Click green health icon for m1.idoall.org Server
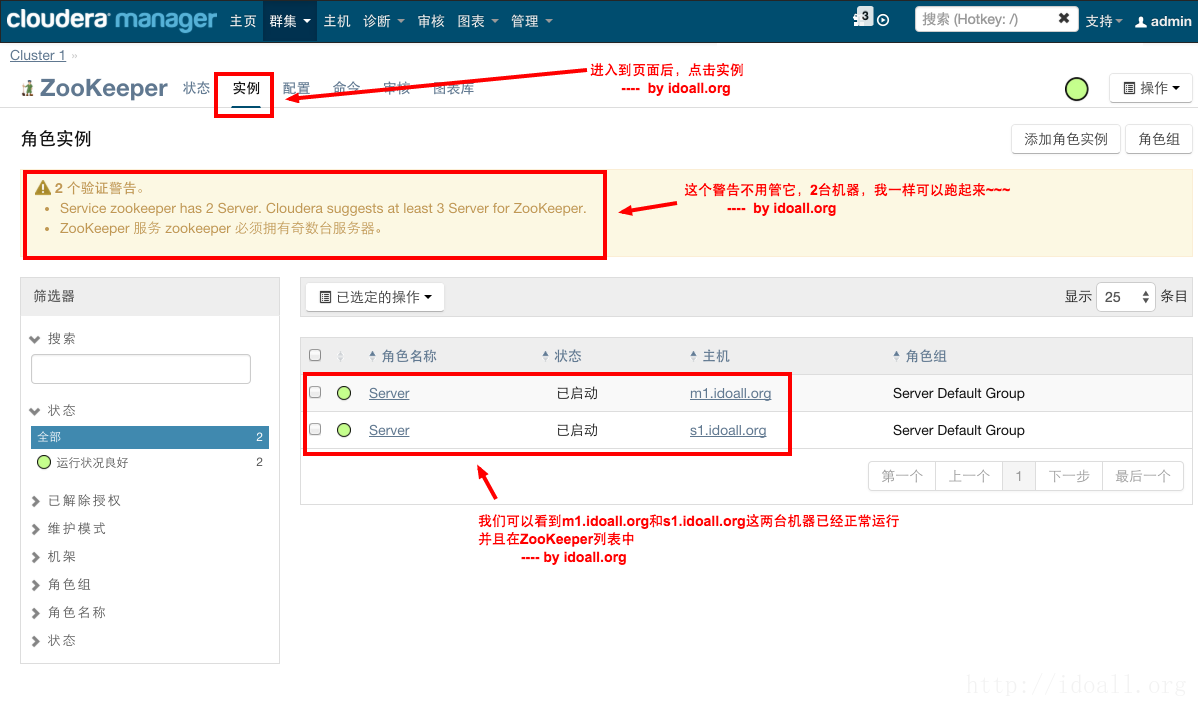 (x=344, y=394)
